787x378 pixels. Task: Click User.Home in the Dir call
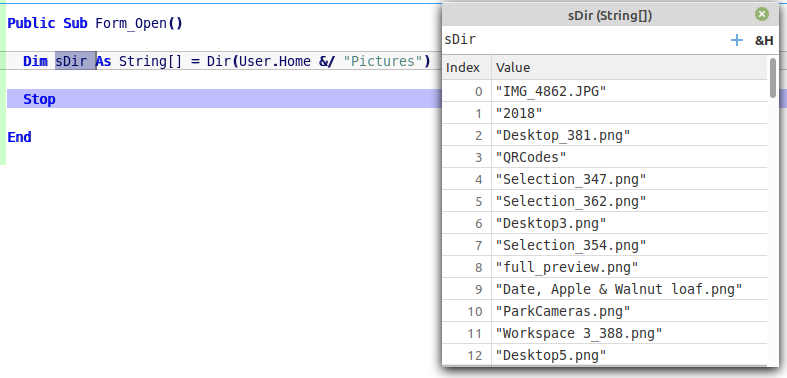[274, 61]
